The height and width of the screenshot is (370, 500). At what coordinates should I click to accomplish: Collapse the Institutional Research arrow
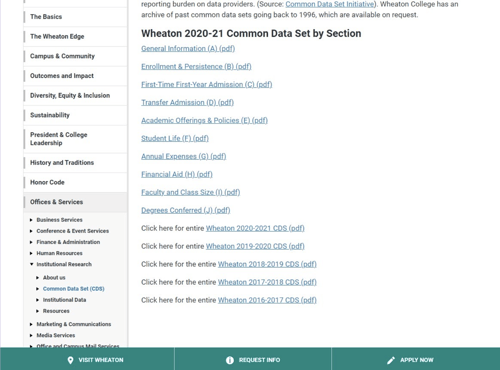point(31,264)
